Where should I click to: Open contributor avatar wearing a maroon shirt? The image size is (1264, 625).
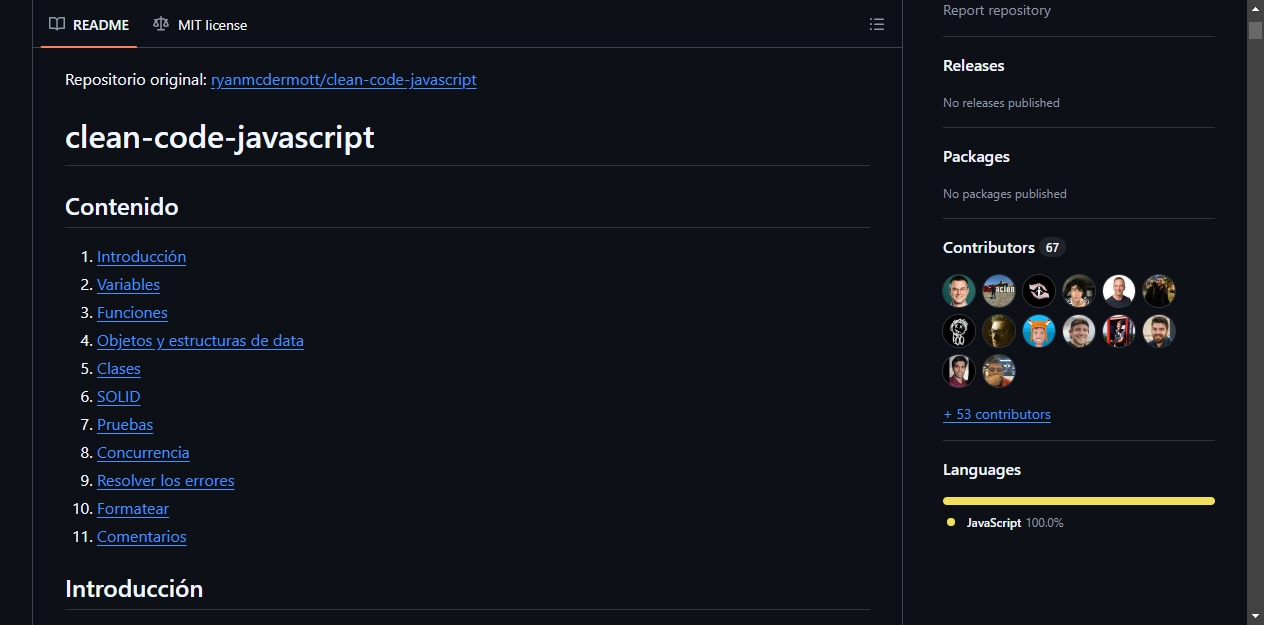coord(959,371)
